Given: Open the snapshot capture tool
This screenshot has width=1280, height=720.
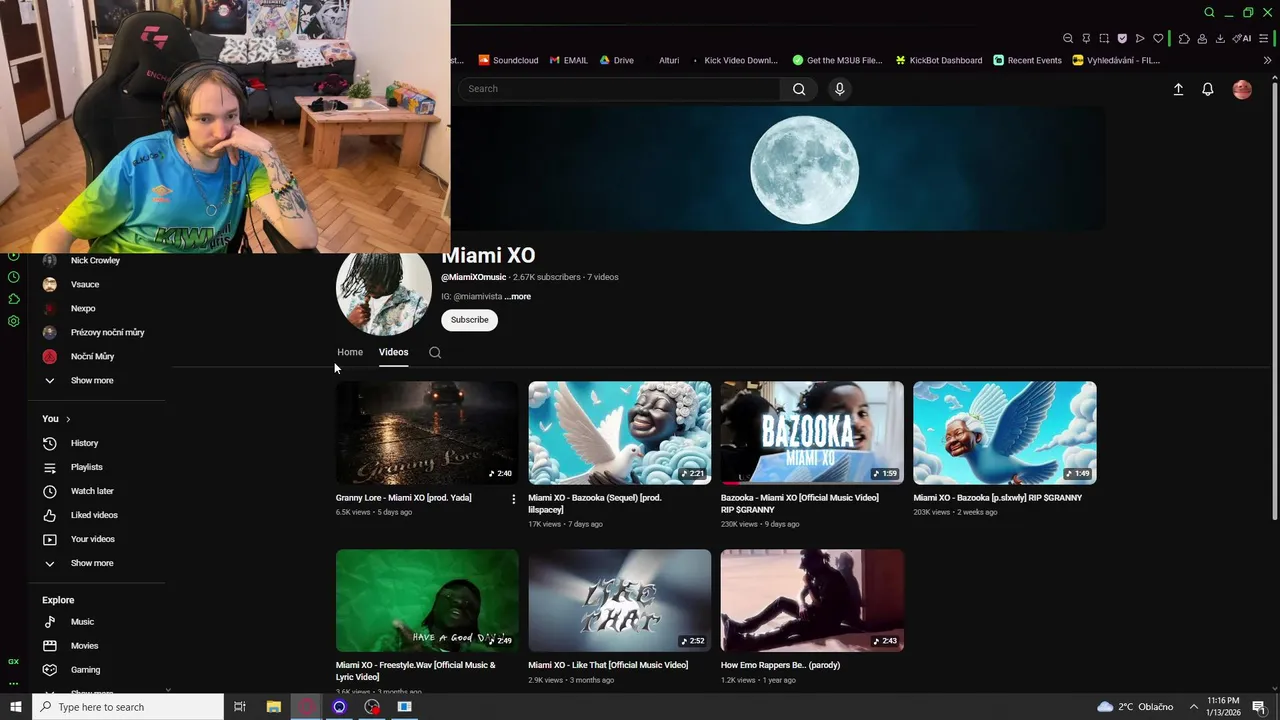Looking at the screenshot, I should (x=1104, y=38).
